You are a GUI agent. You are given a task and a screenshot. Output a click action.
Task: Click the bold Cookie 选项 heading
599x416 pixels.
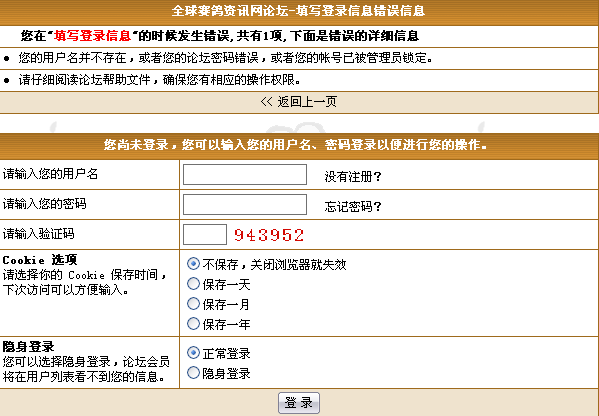click(x=40, y=260)
